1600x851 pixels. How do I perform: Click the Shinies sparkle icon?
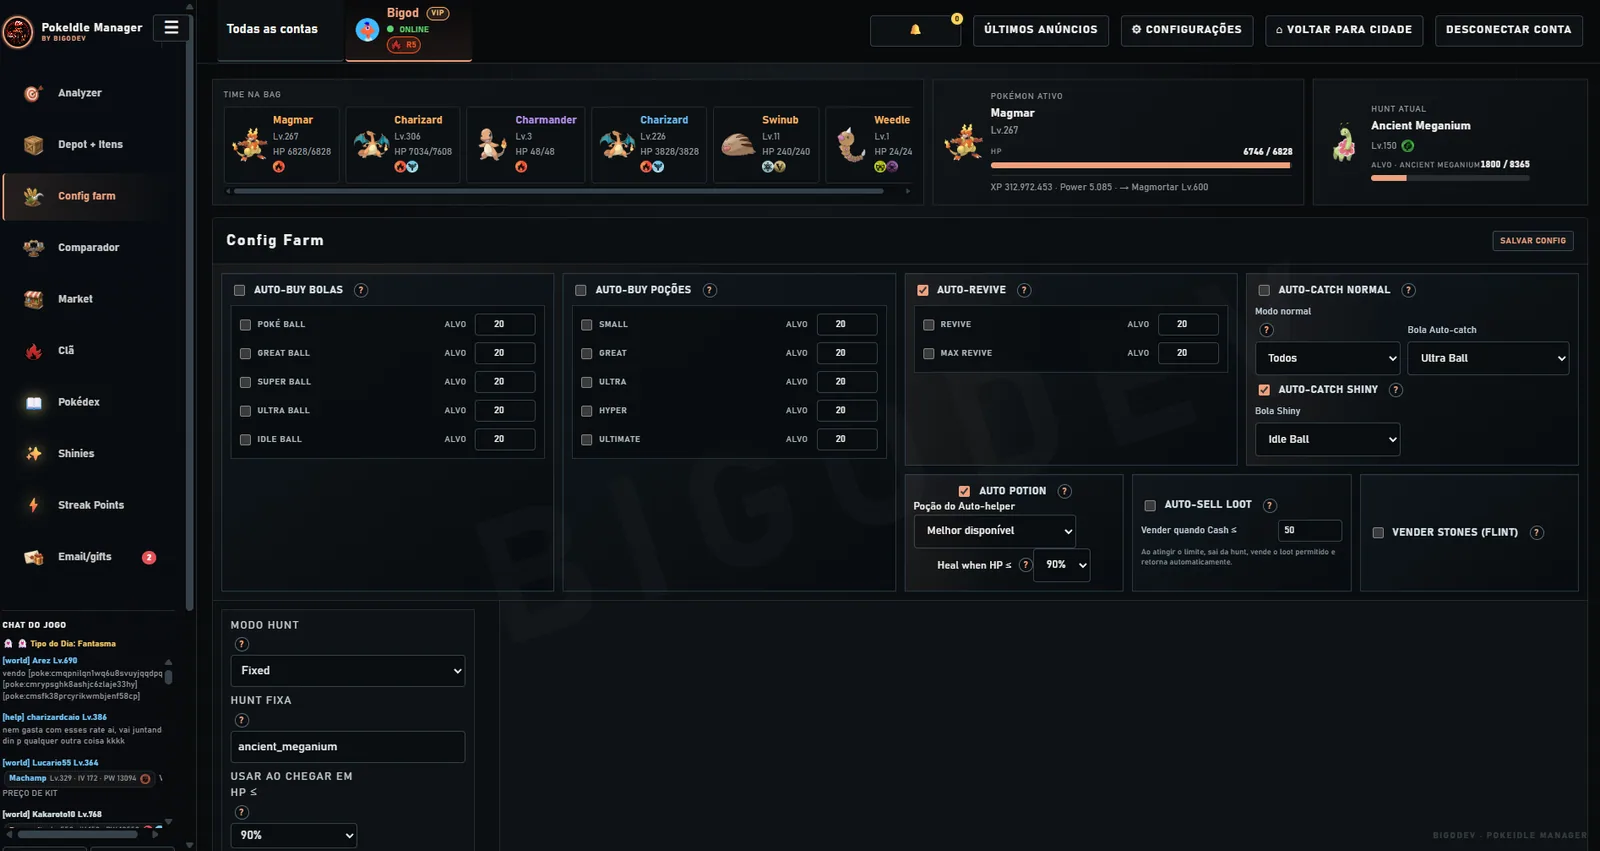click(x=33, y=454)
